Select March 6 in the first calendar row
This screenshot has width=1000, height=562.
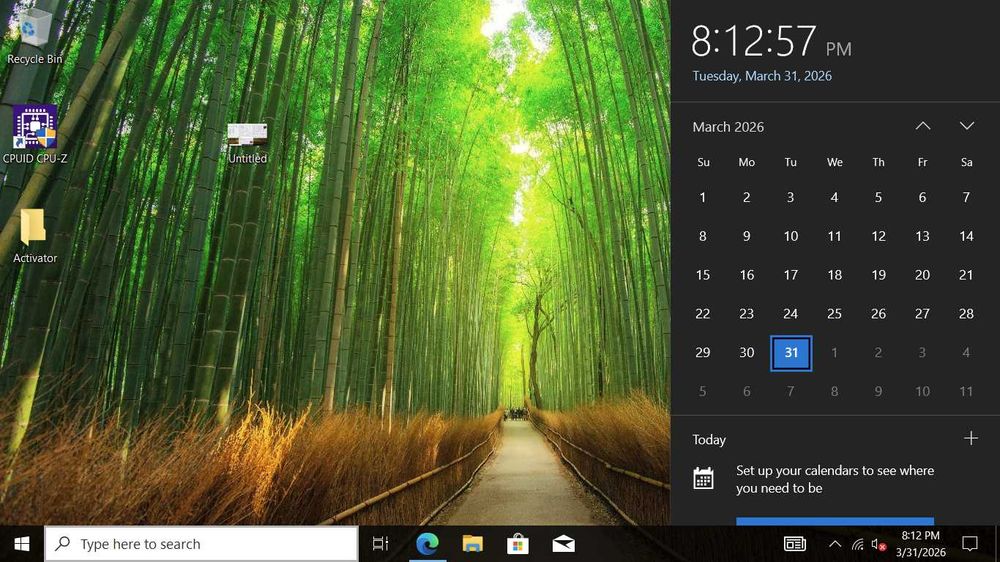coord(922,198)
